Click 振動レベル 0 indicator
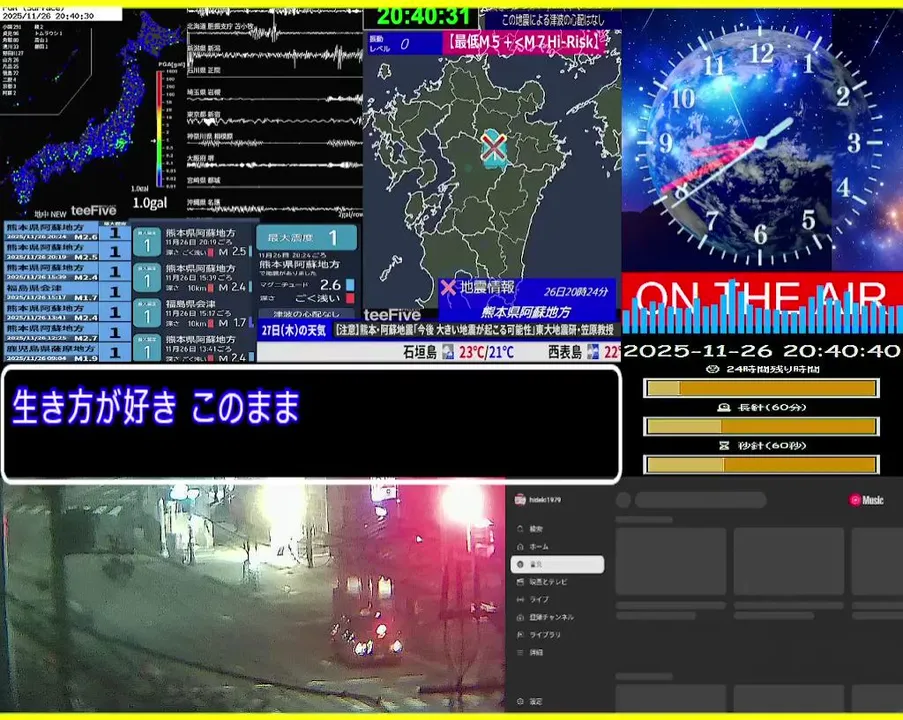903x720 pixels. click(404, 43)
